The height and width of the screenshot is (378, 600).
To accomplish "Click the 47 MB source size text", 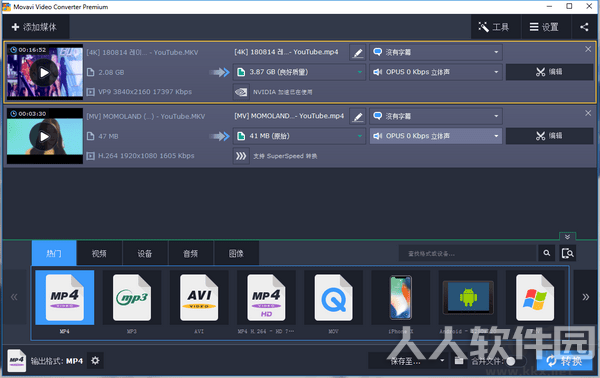I will tap(108, 136).
